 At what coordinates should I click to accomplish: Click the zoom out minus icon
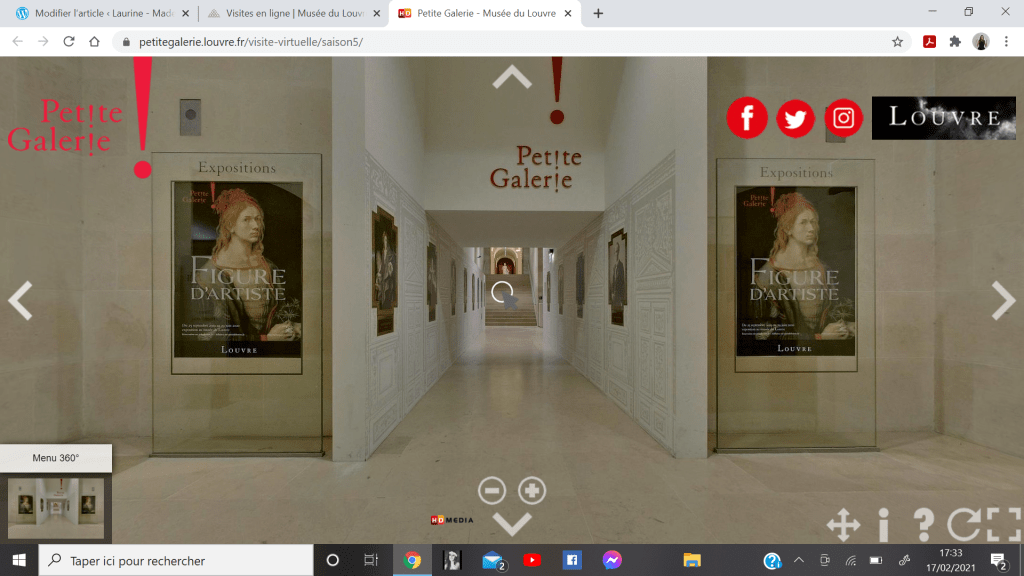coord(492,490)
